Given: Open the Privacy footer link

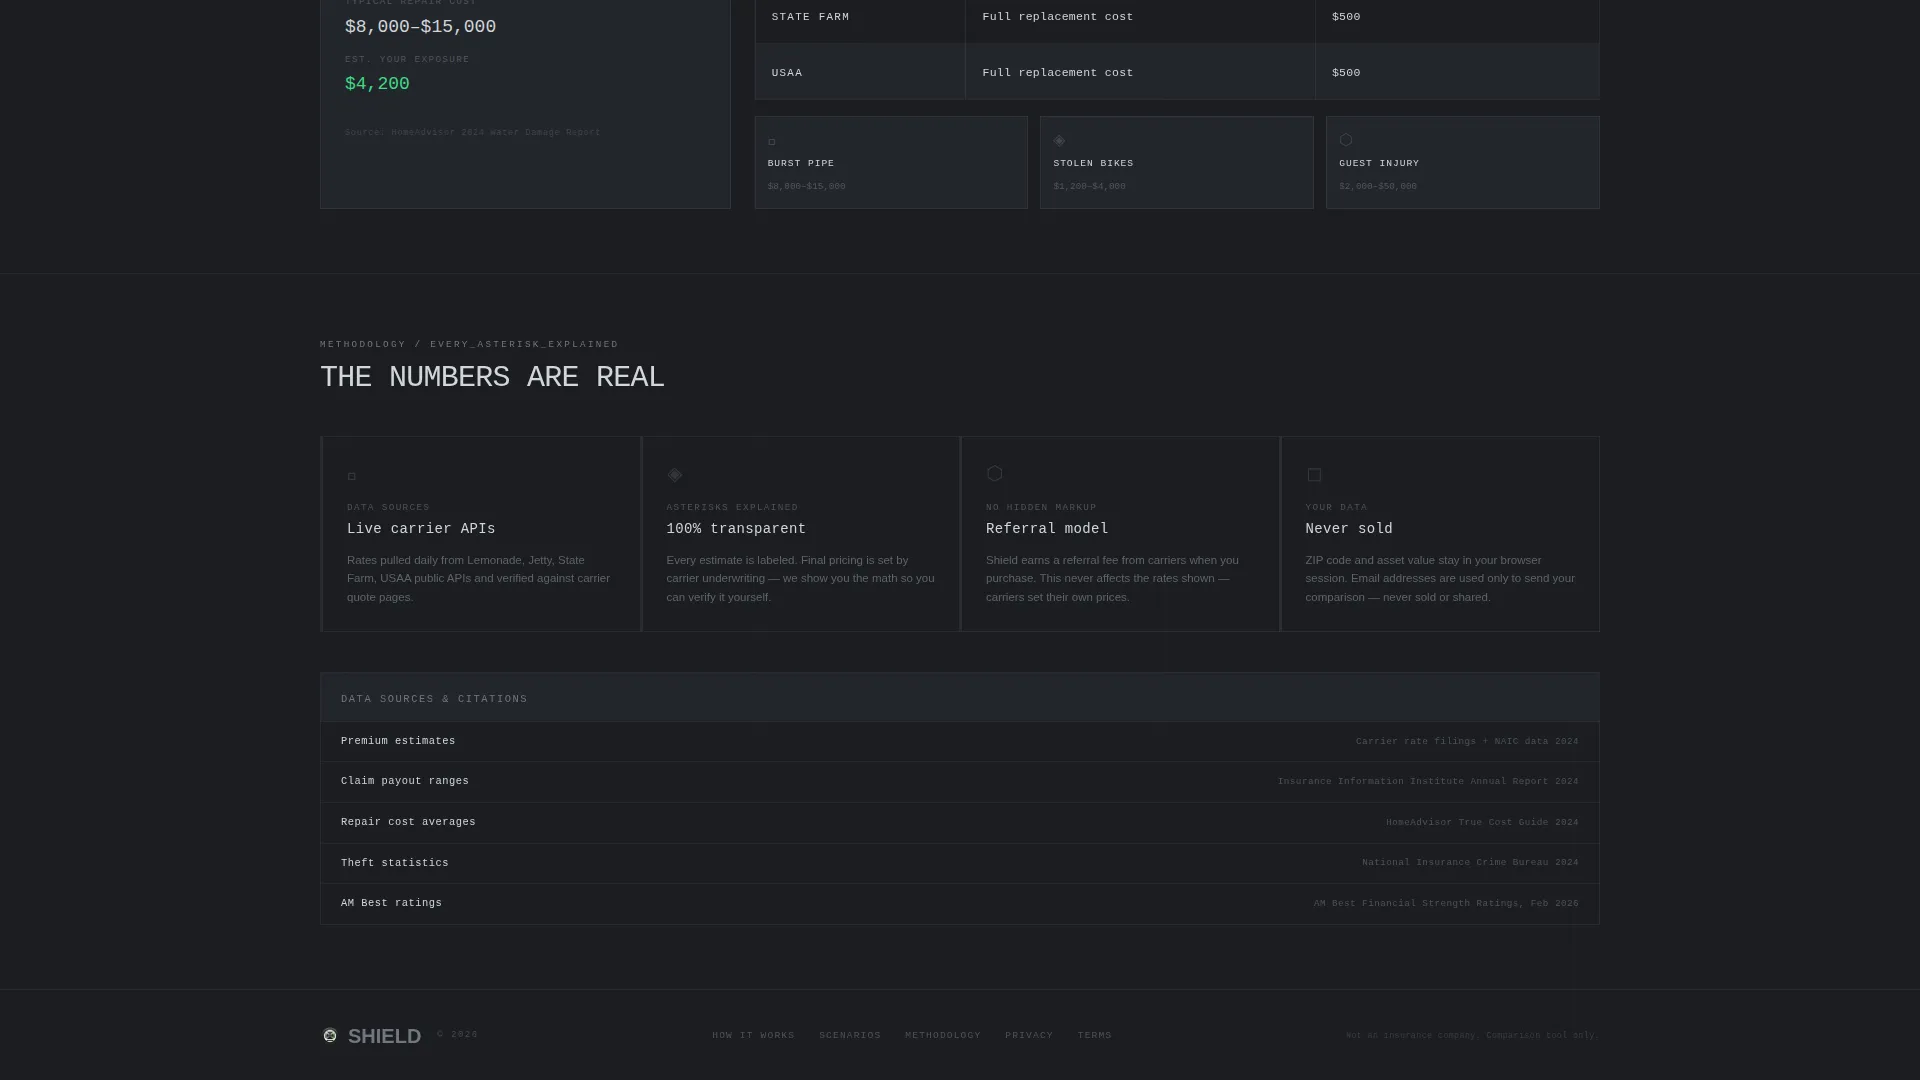Looking at the screenshot, I should point(1029,1035).
